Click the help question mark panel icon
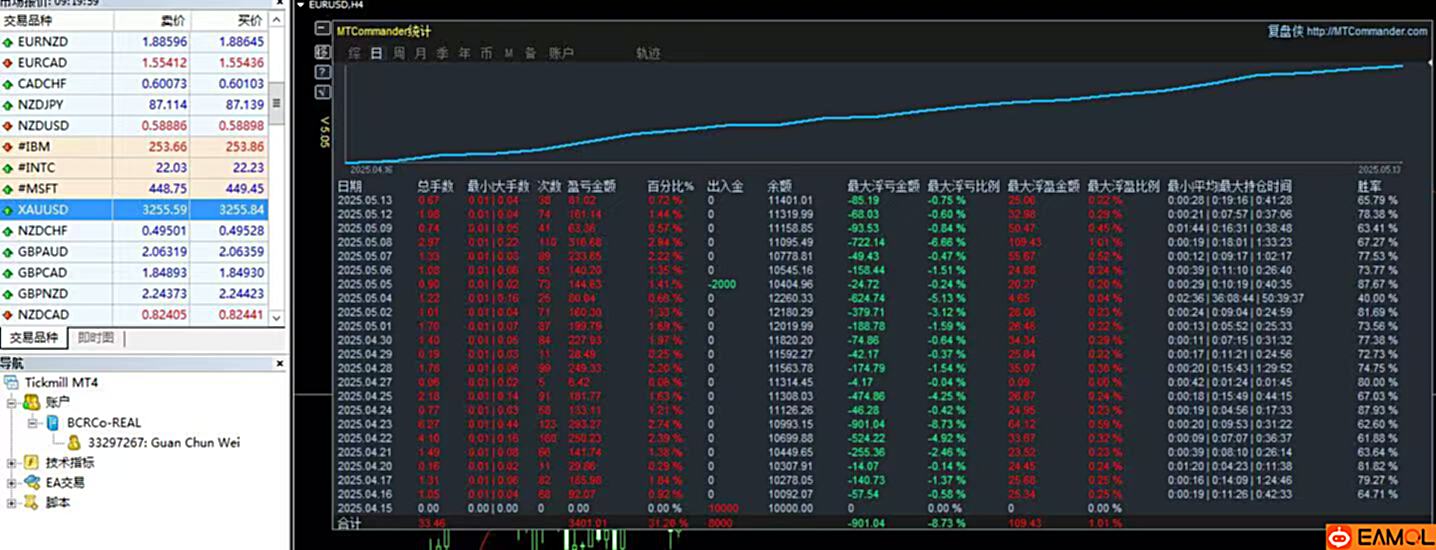 (x=322, y=72)
